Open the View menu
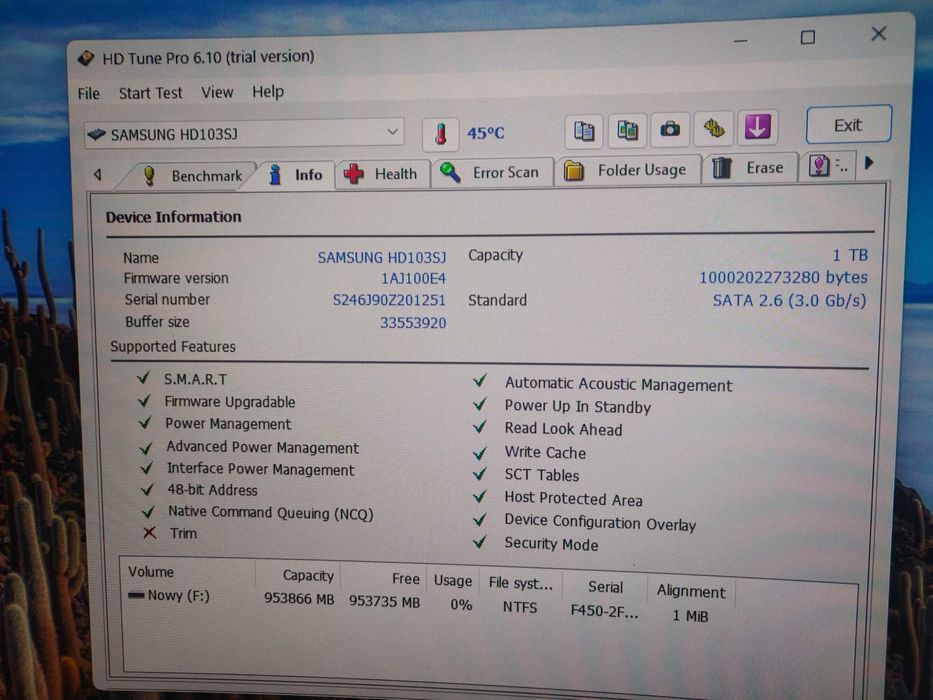 (x=217, y=92)
